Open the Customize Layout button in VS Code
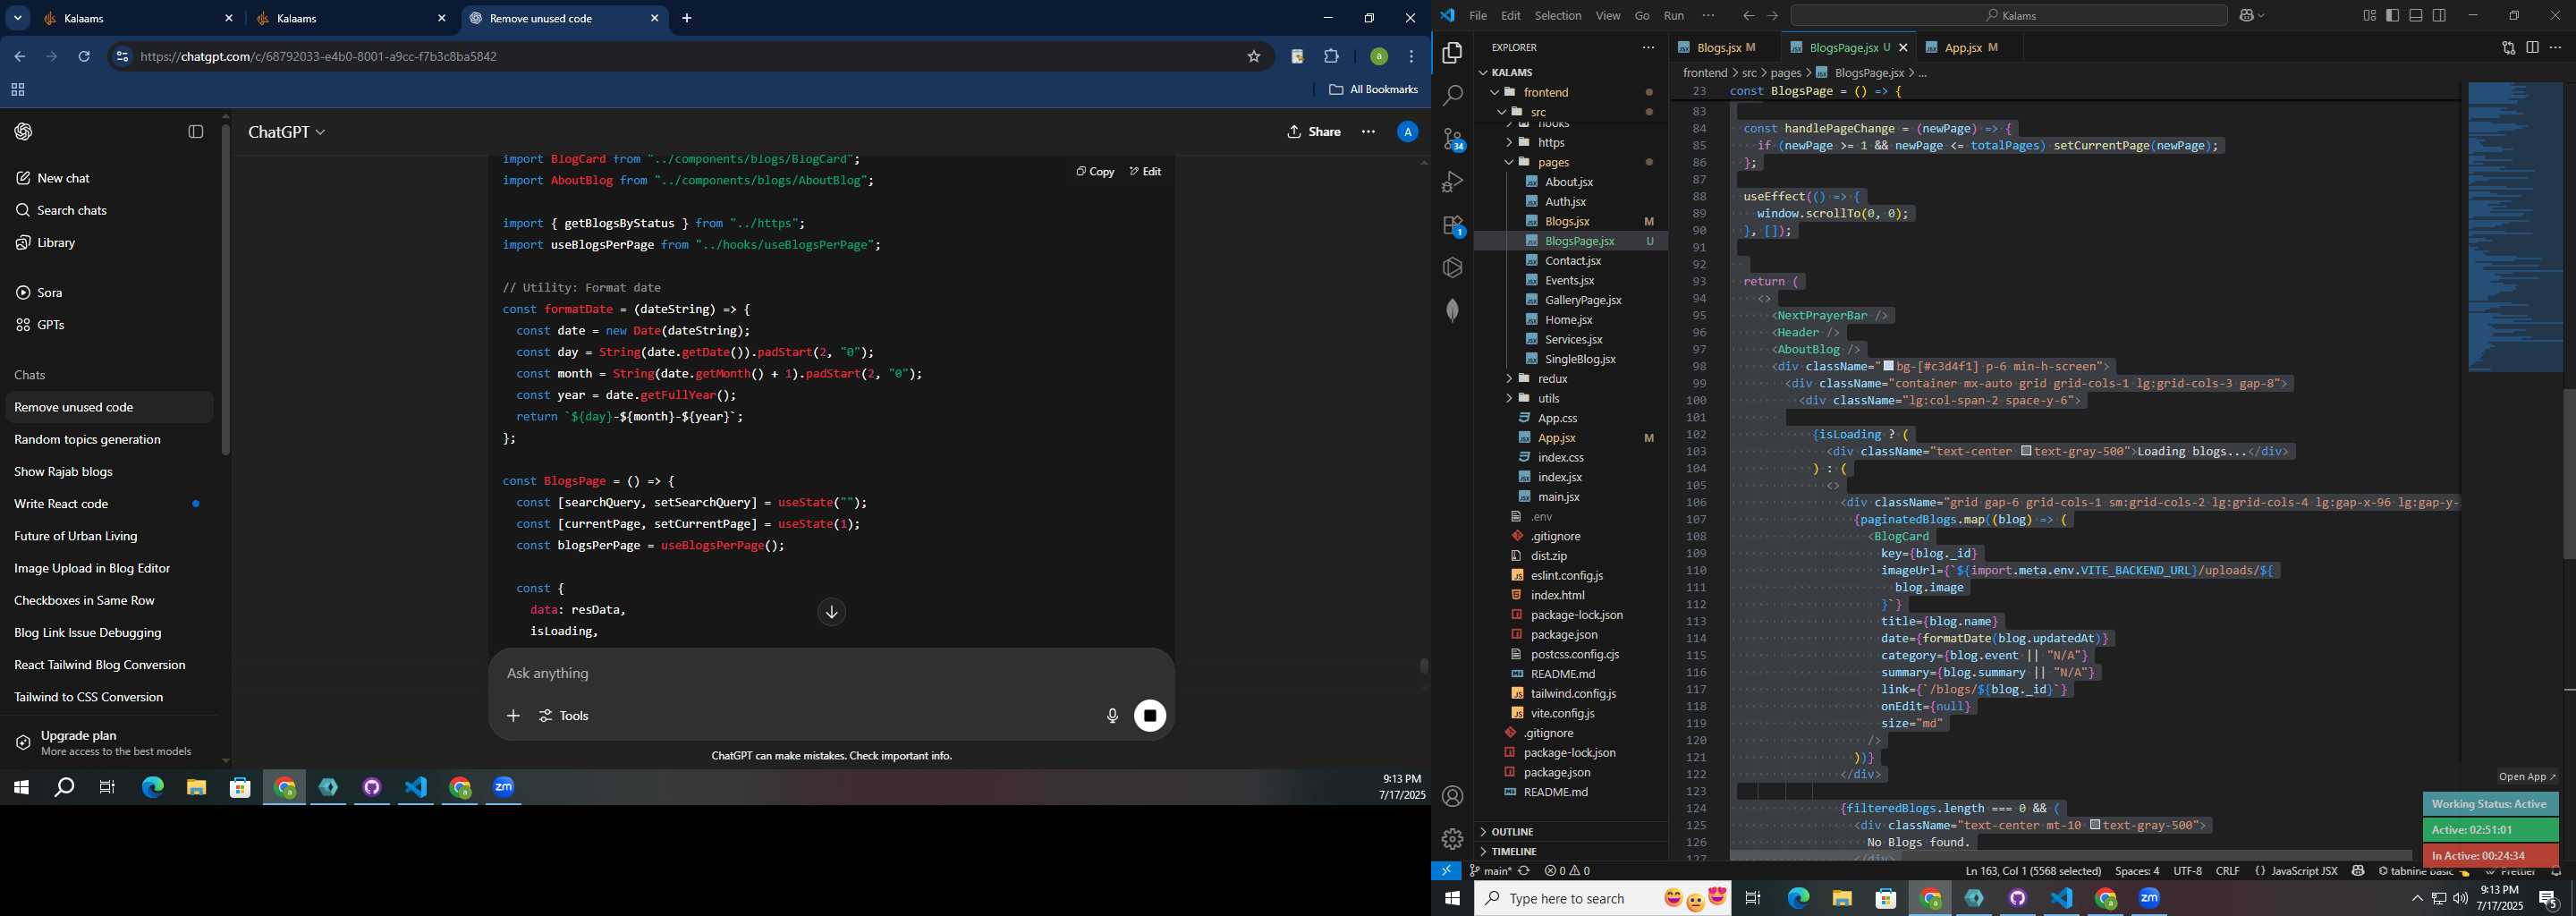Image resolution: width=2576 pixels, height=916 pixels. 2369,15
